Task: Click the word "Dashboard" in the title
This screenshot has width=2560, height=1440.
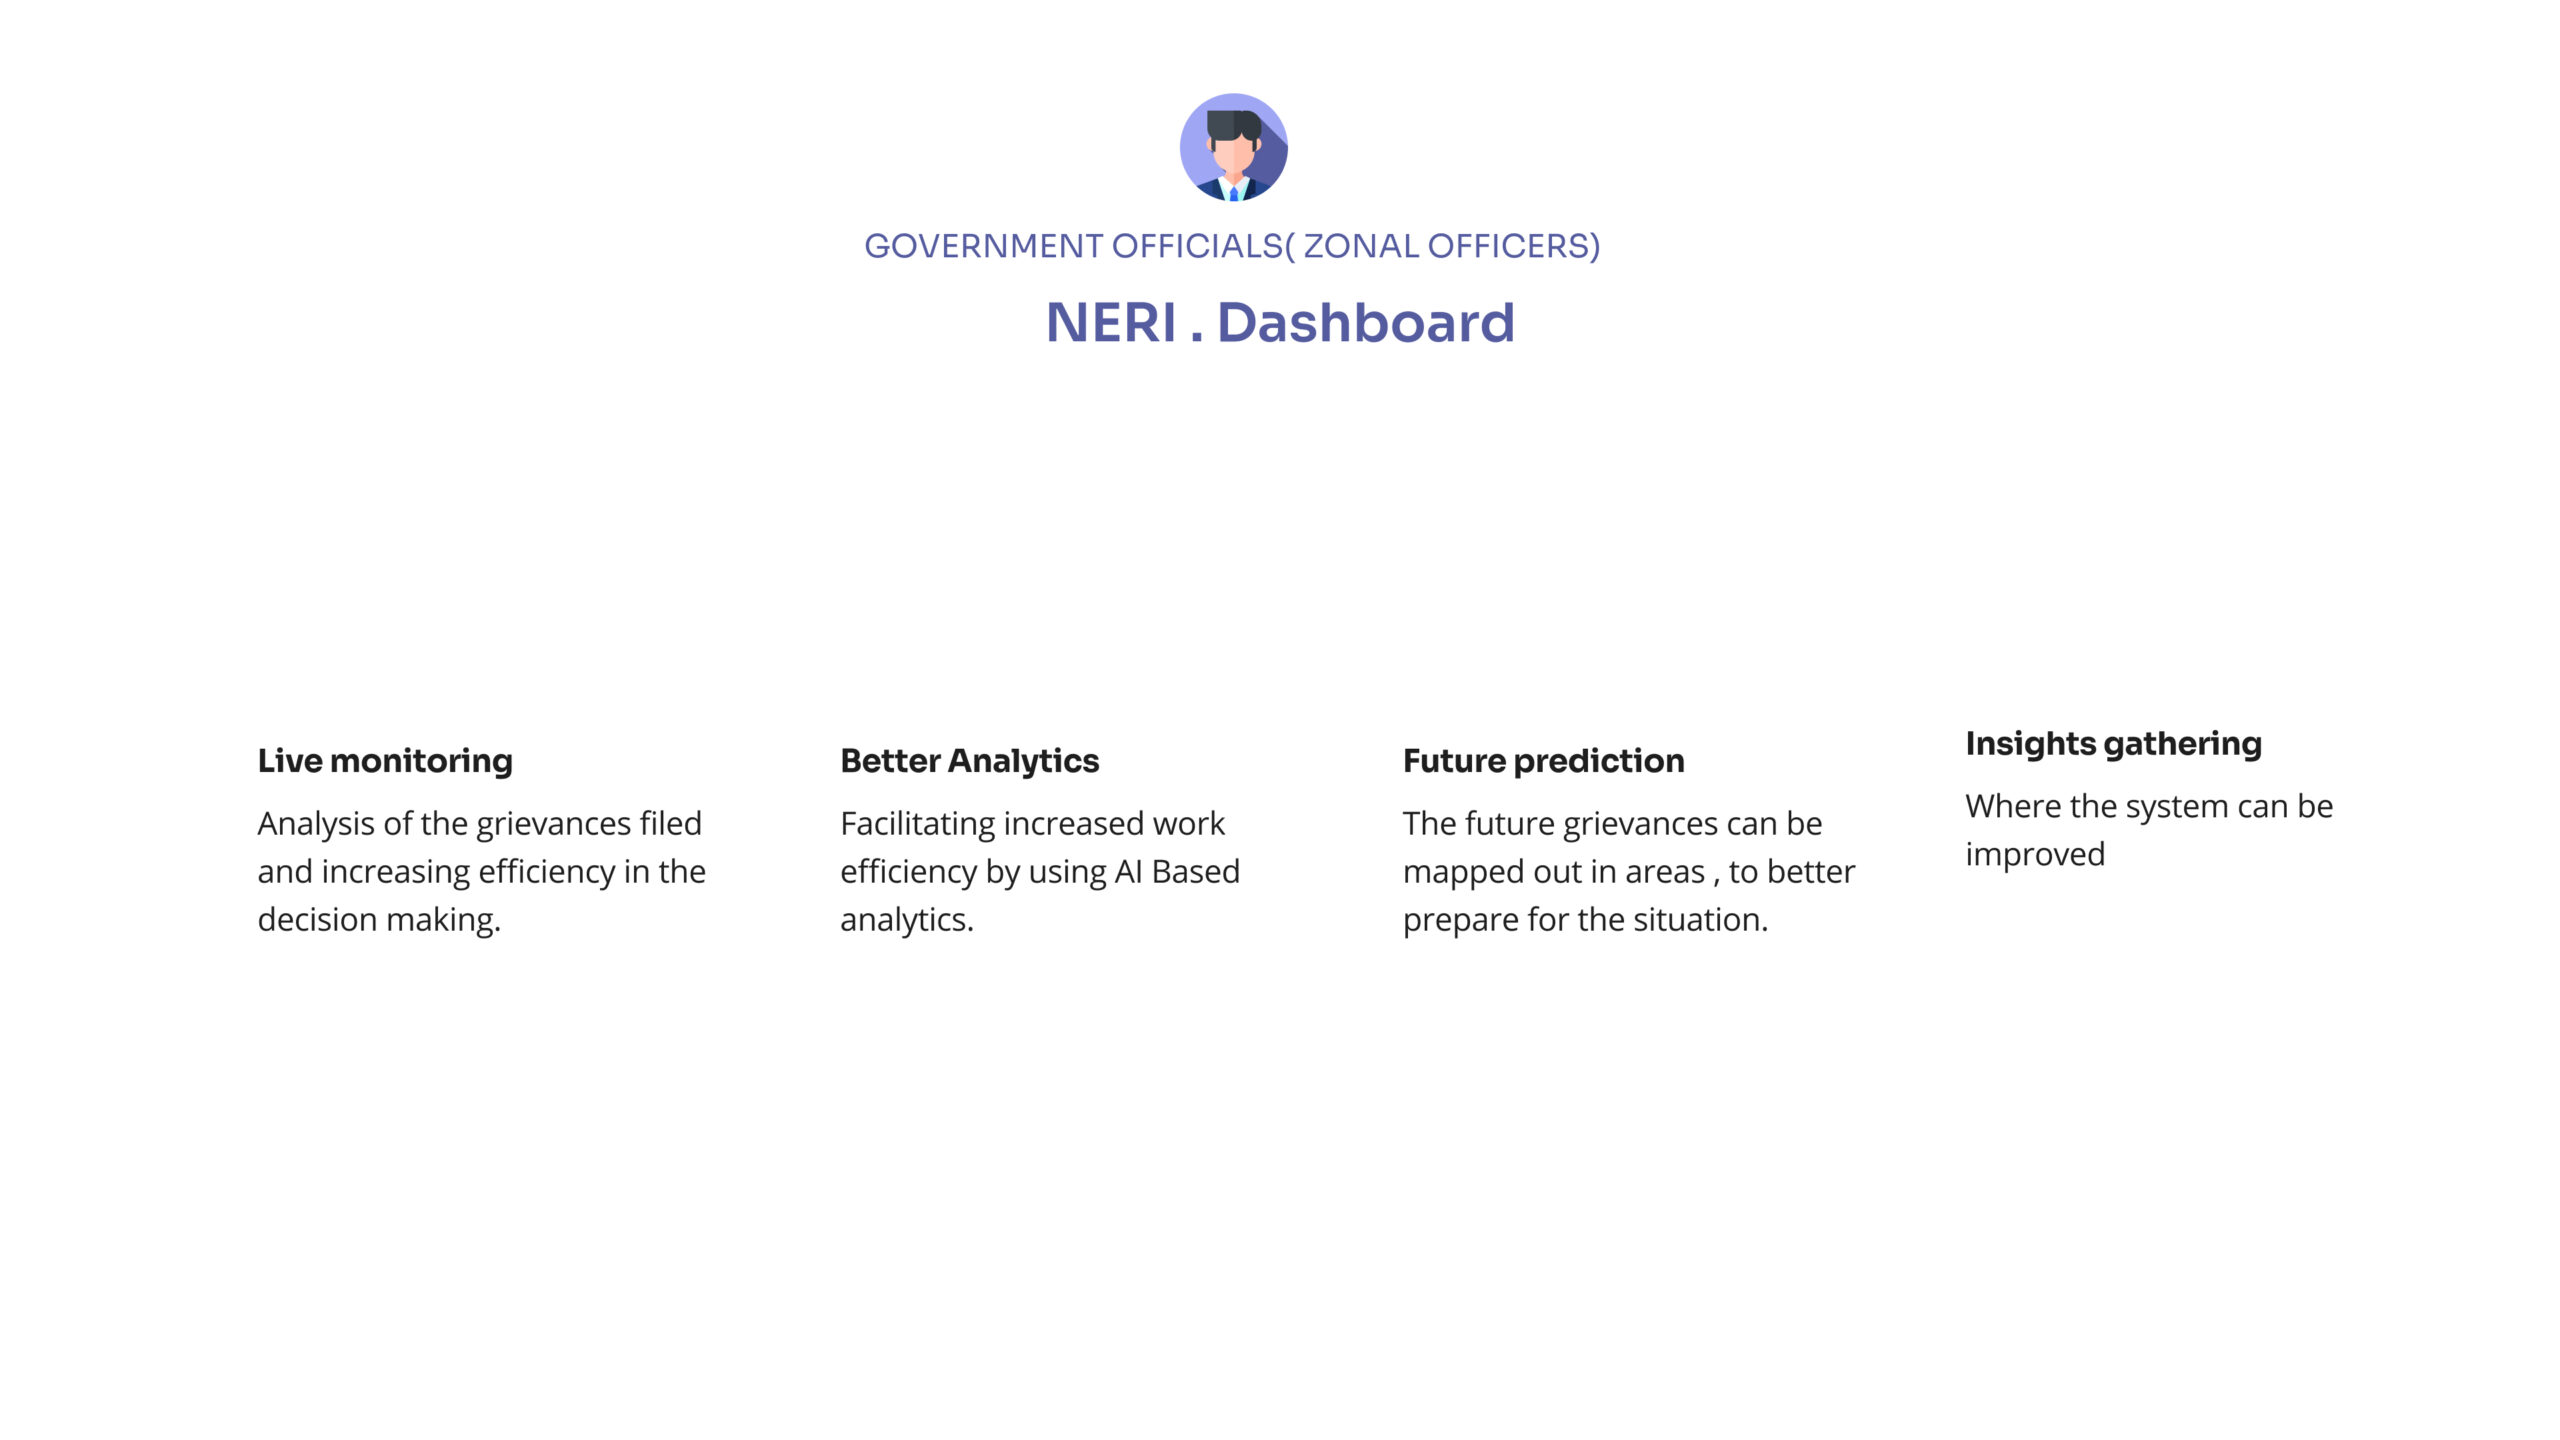Action: [1365, 323]
